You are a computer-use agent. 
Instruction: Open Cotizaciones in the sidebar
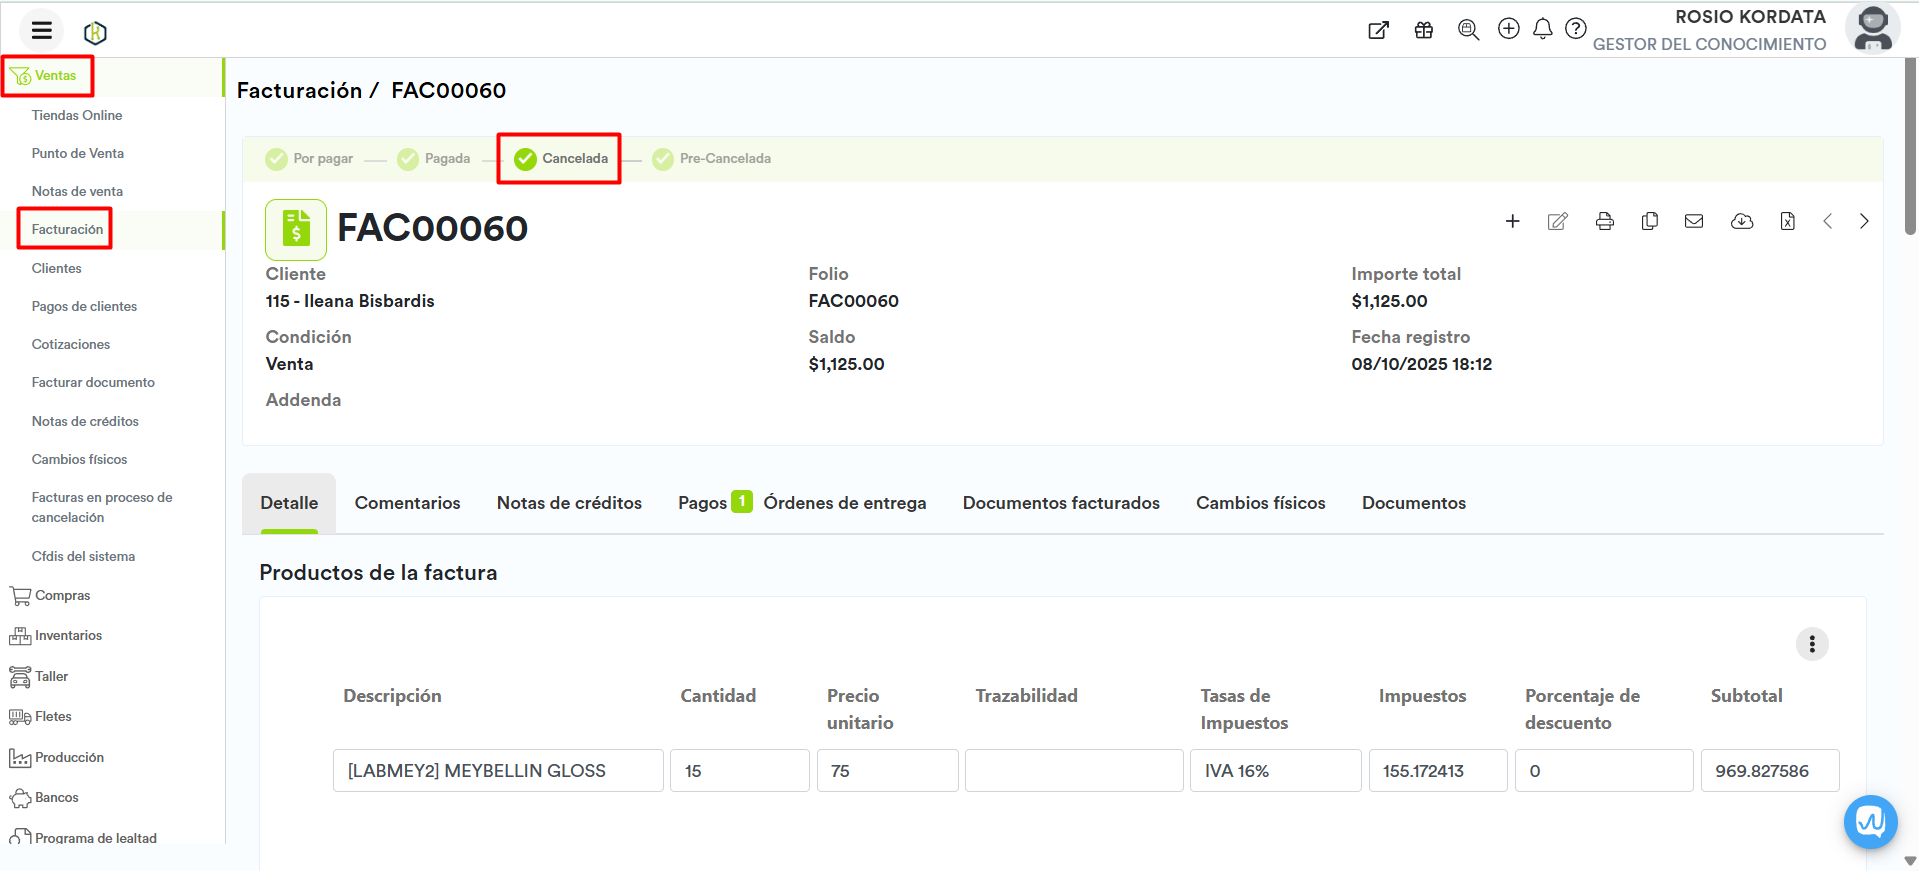click(x=71, y=345)
